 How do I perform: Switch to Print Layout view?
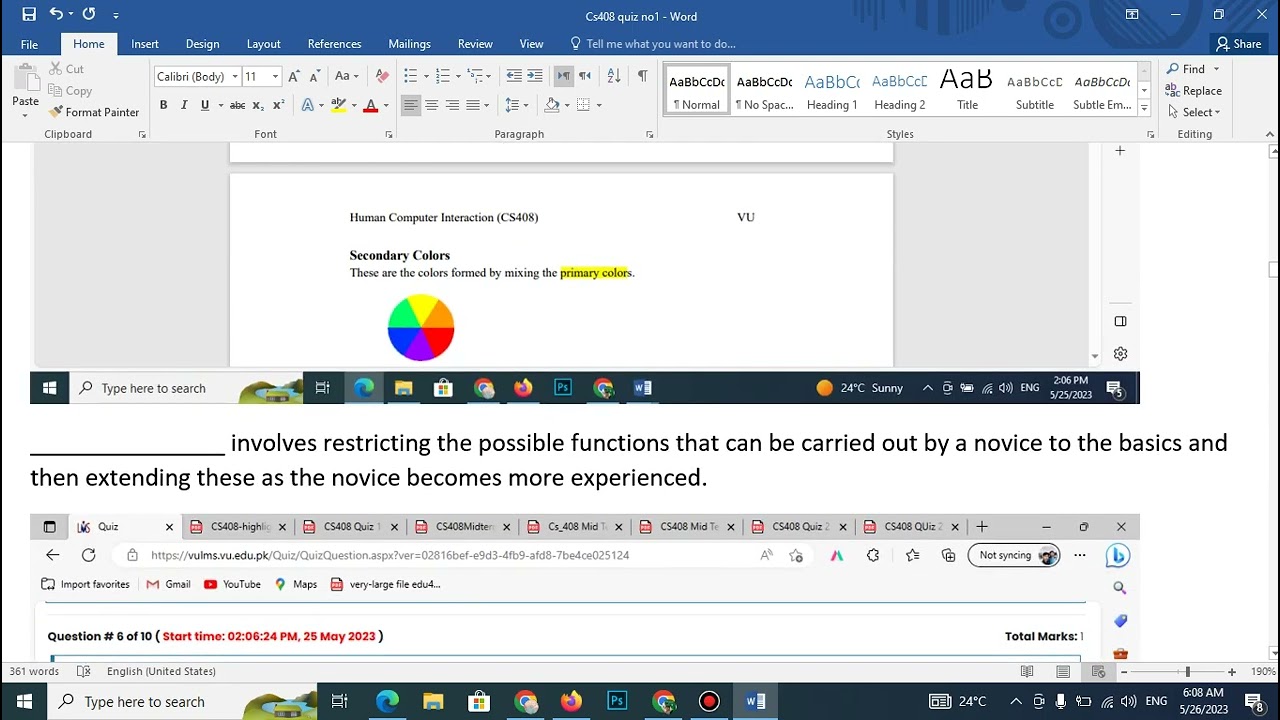click(x=1063, y=671)
